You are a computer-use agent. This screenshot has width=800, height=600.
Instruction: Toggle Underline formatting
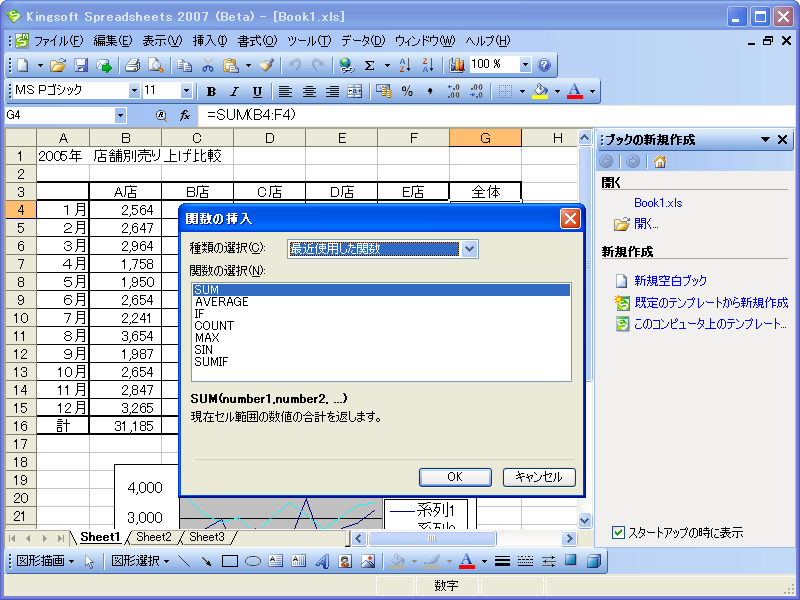[x=257, y=92]
